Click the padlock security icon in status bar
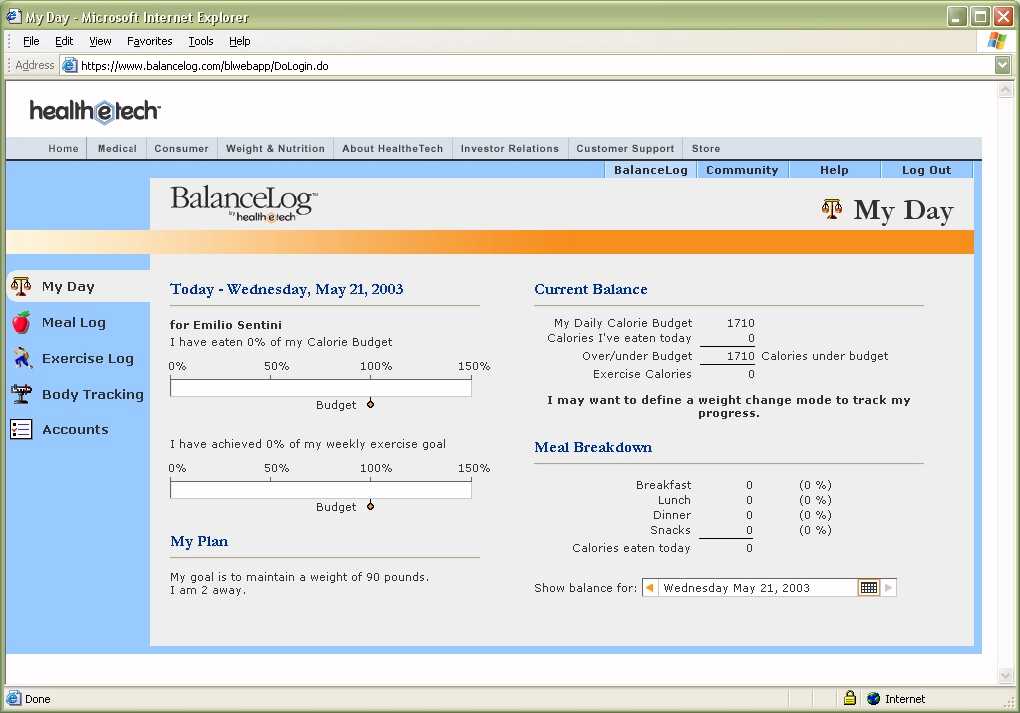 click(x=849, y=698)
